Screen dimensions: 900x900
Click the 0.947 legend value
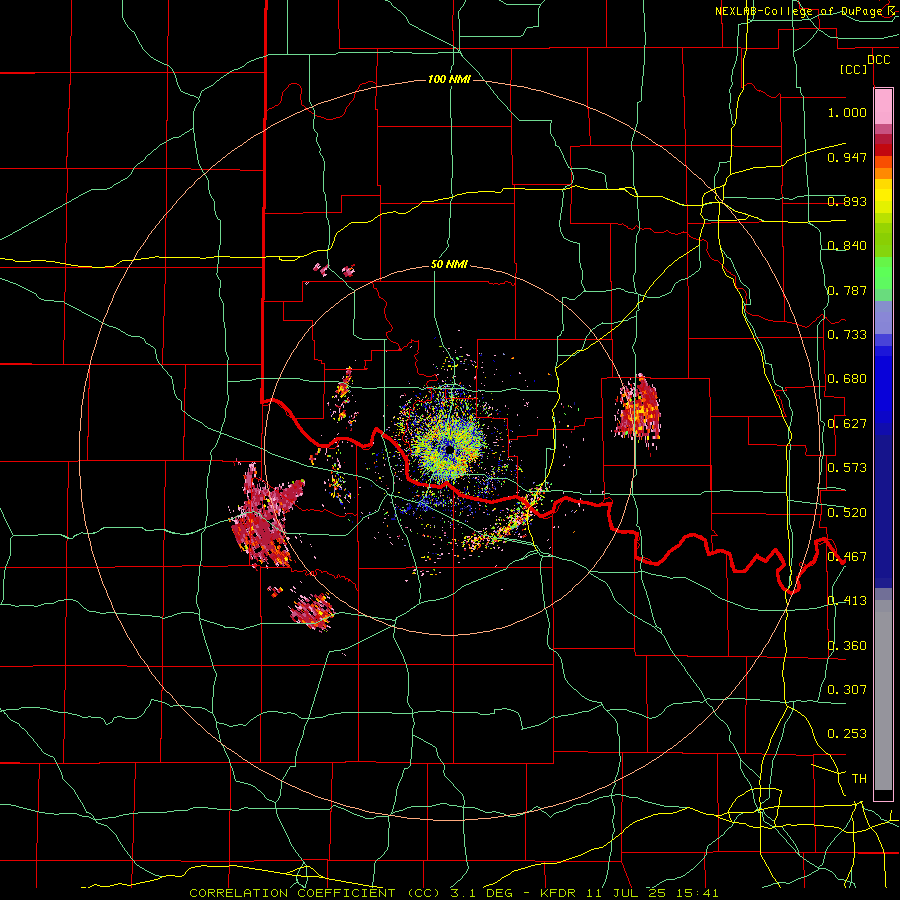coord(847,157)
